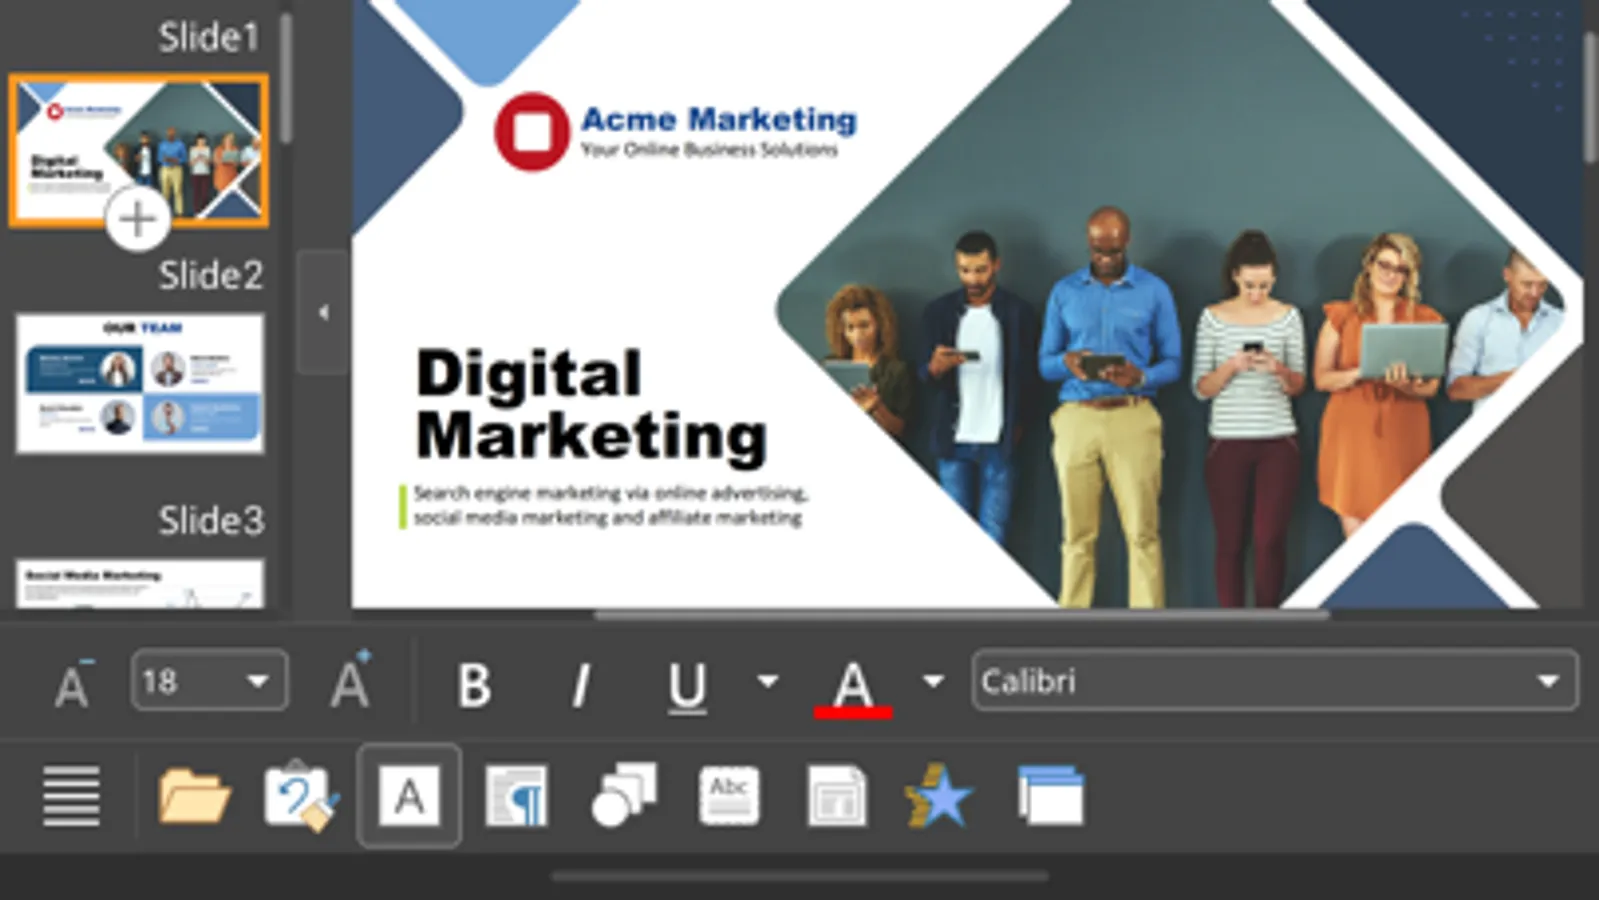Open the paragraph formatting tab icon
1599x900 pixels.
pos(516,796)
